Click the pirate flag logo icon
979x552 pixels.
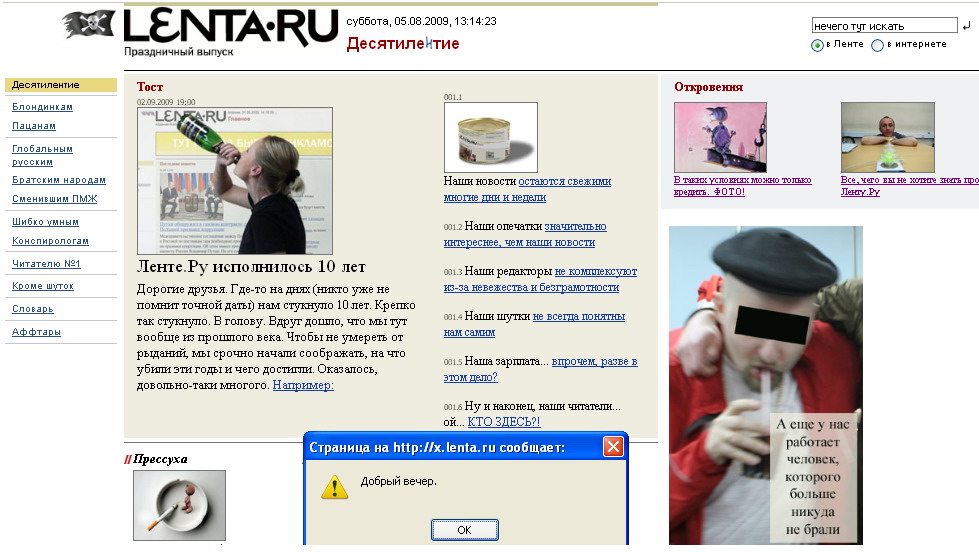89,24
